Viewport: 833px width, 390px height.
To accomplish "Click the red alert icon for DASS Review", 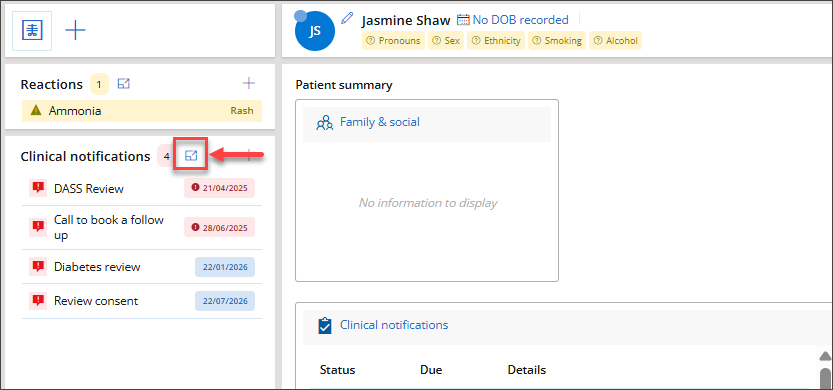I will [38, 188].
